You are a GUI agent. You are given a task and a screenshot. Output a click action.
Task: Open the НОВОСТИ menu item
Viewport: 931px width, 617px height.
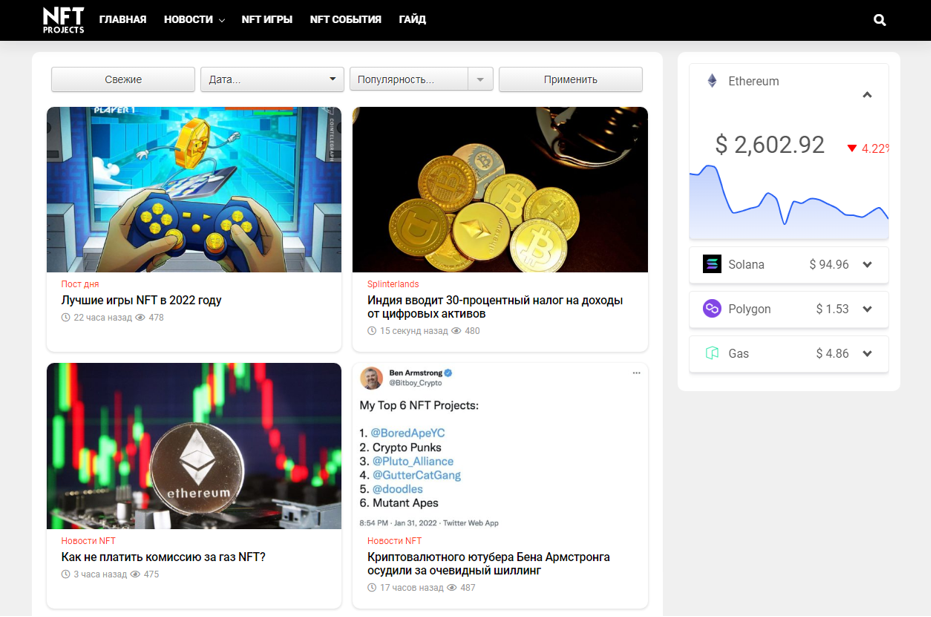(x=188, y=20)
